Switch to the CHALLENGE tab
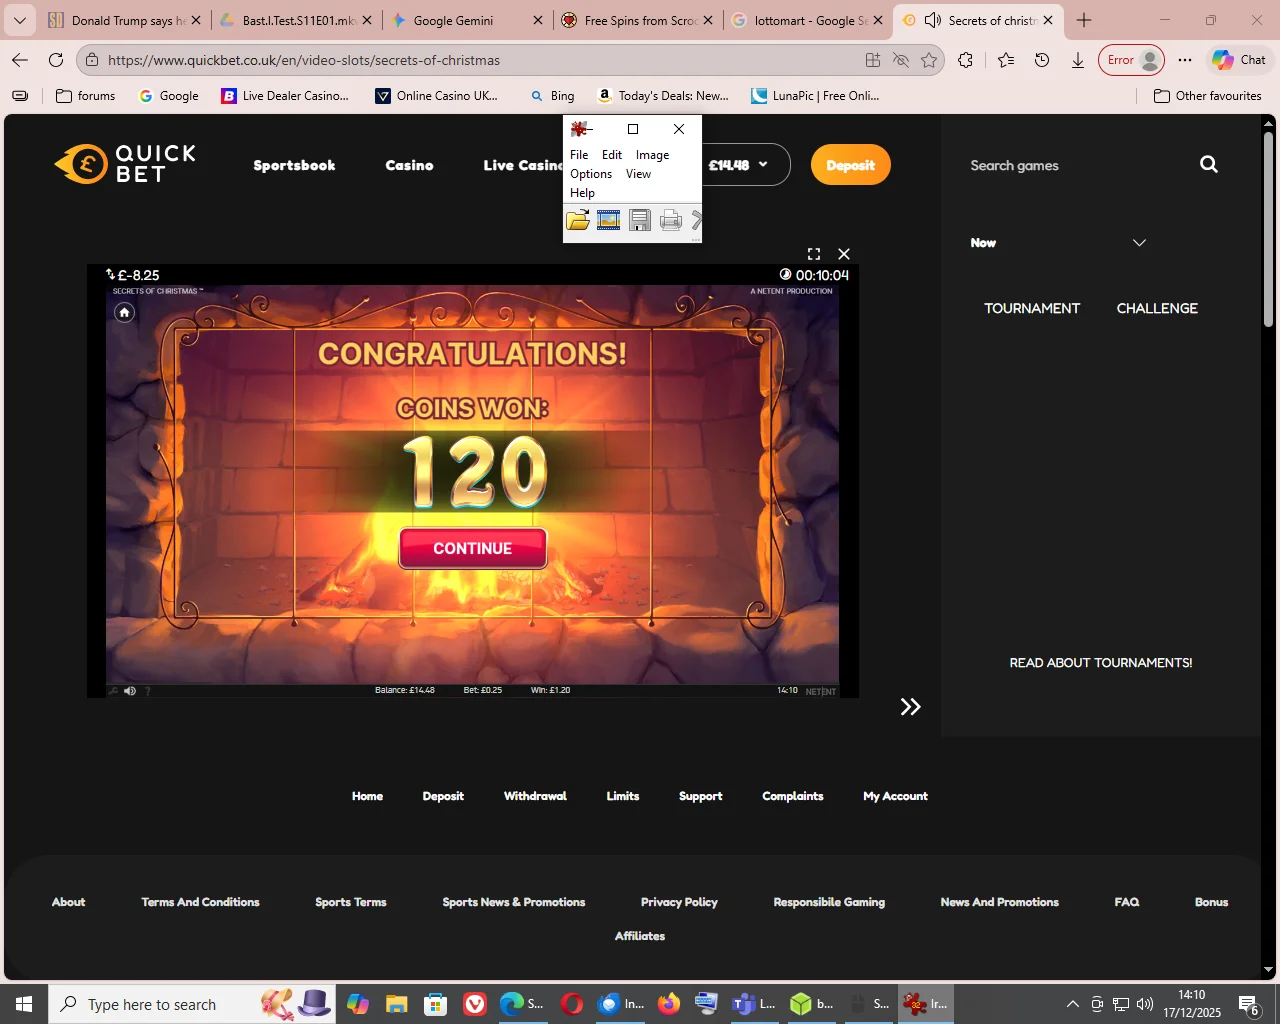Screen dimensions: 1280x1024 1157,308
